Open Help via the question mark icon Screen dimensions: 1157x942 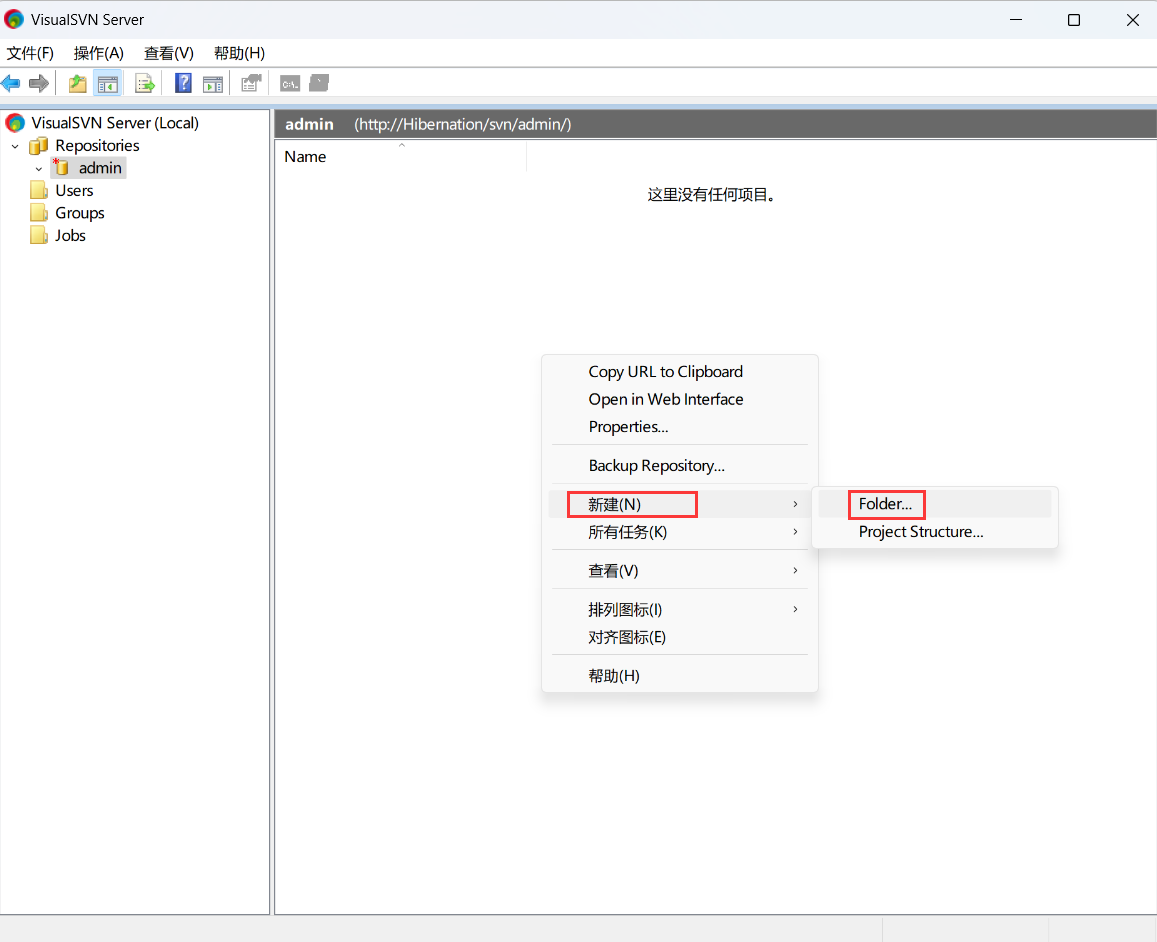pos(183,83)
